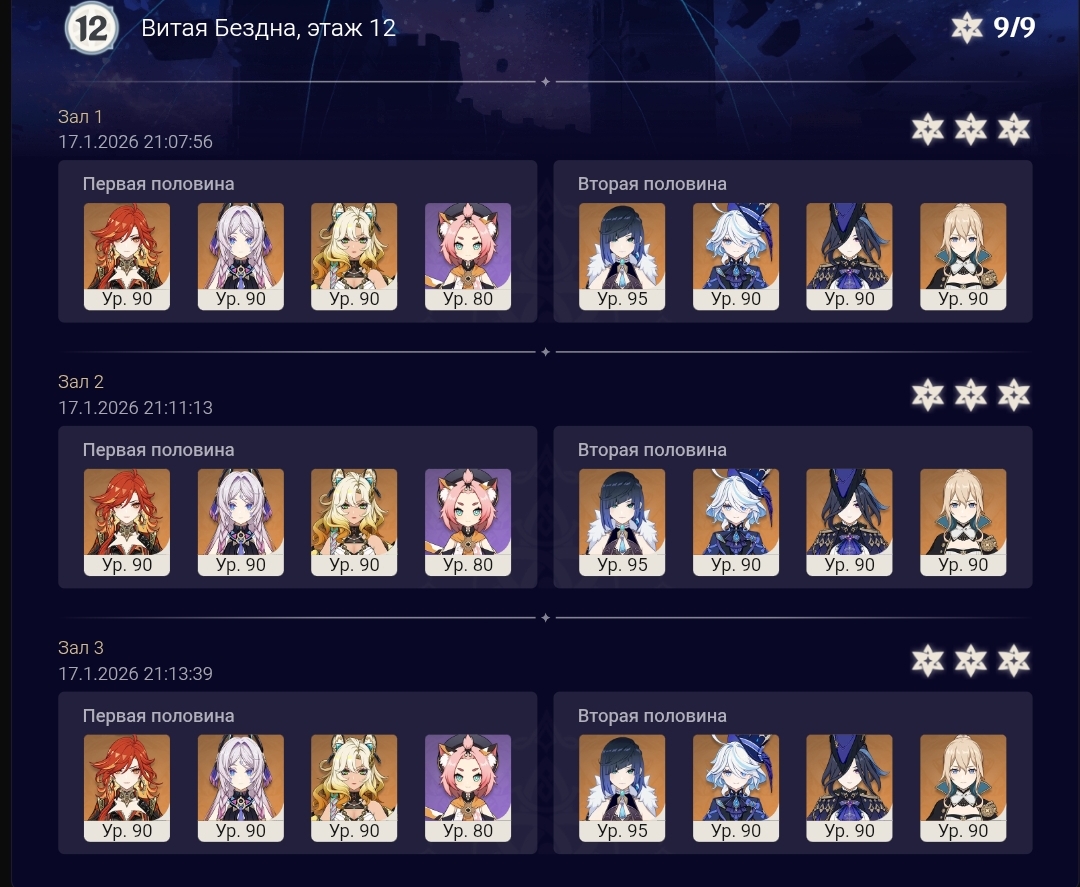Viewport: 1080px width, 887px height.
Task: Open the level 95 character portrait in Зал 2
Action: coord(622,522)
